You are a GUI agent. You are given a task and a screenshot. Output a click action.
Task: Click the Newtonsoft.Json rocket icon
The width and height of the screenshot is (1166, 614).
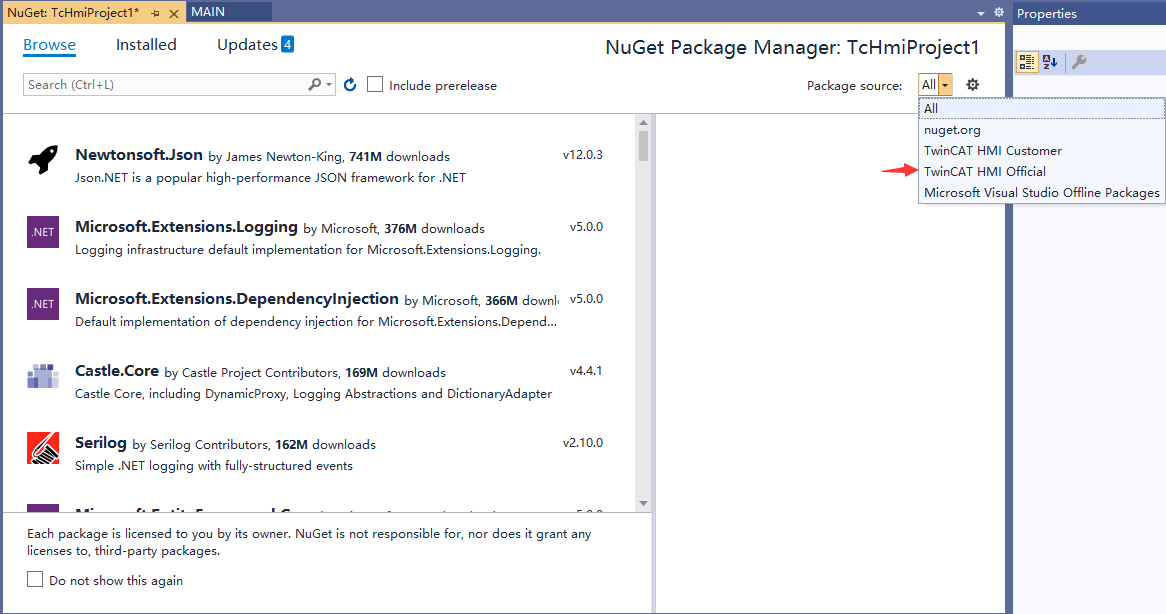[43, 160]
